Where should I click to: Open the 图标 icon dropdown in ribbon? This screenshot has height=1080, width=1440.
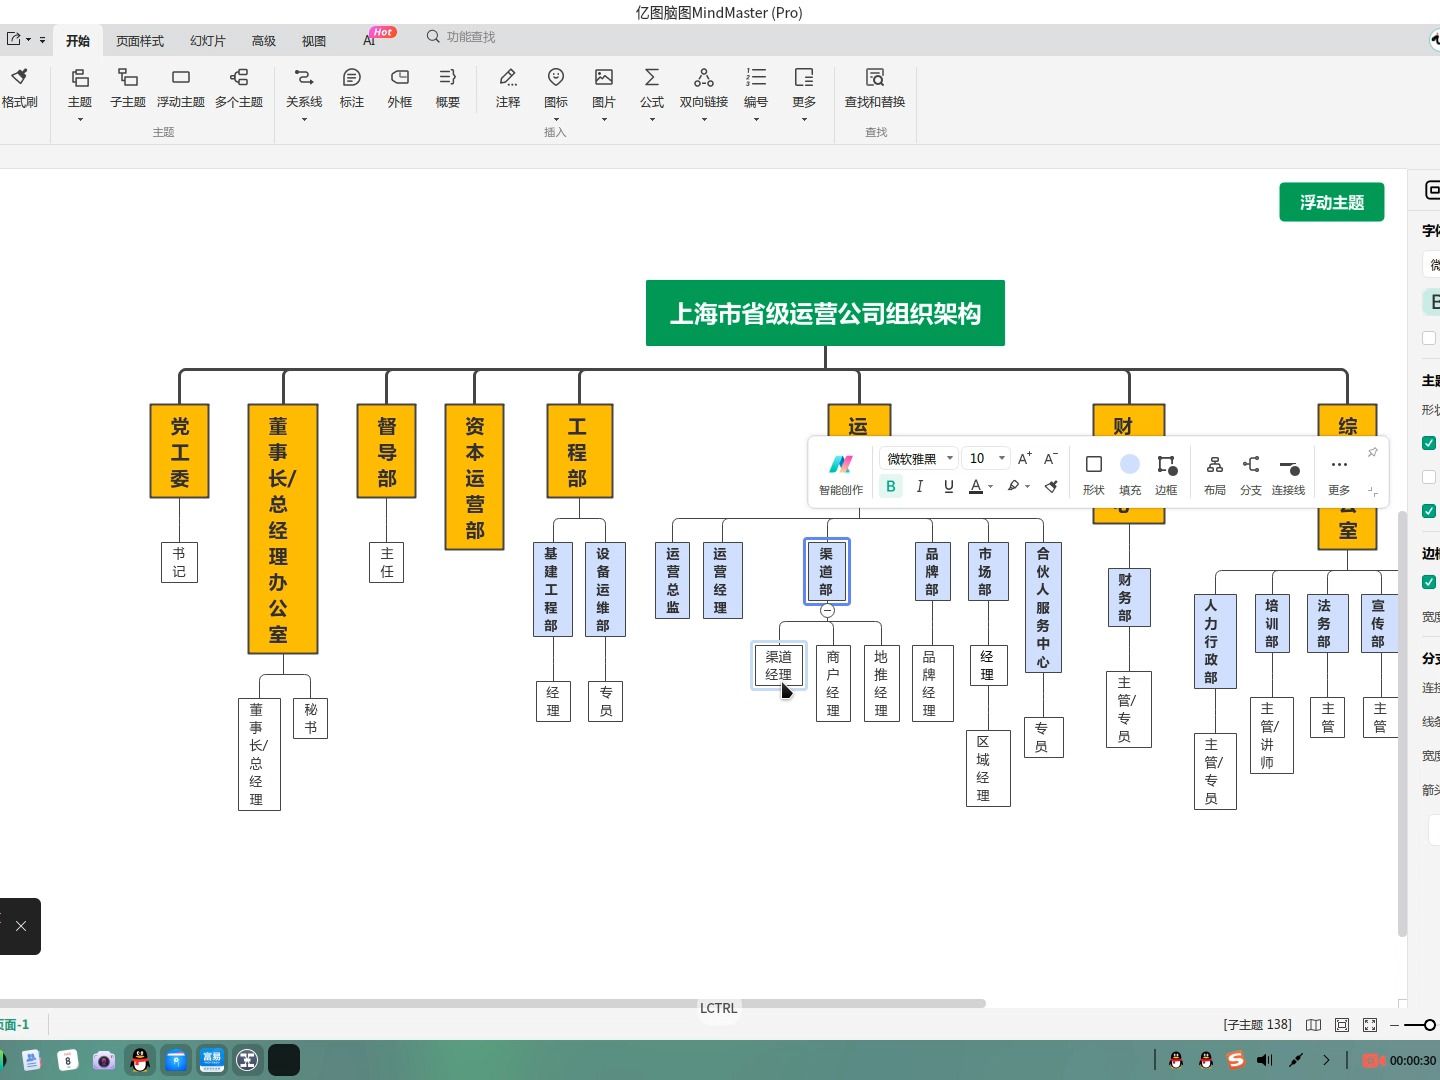coord(556,120)
